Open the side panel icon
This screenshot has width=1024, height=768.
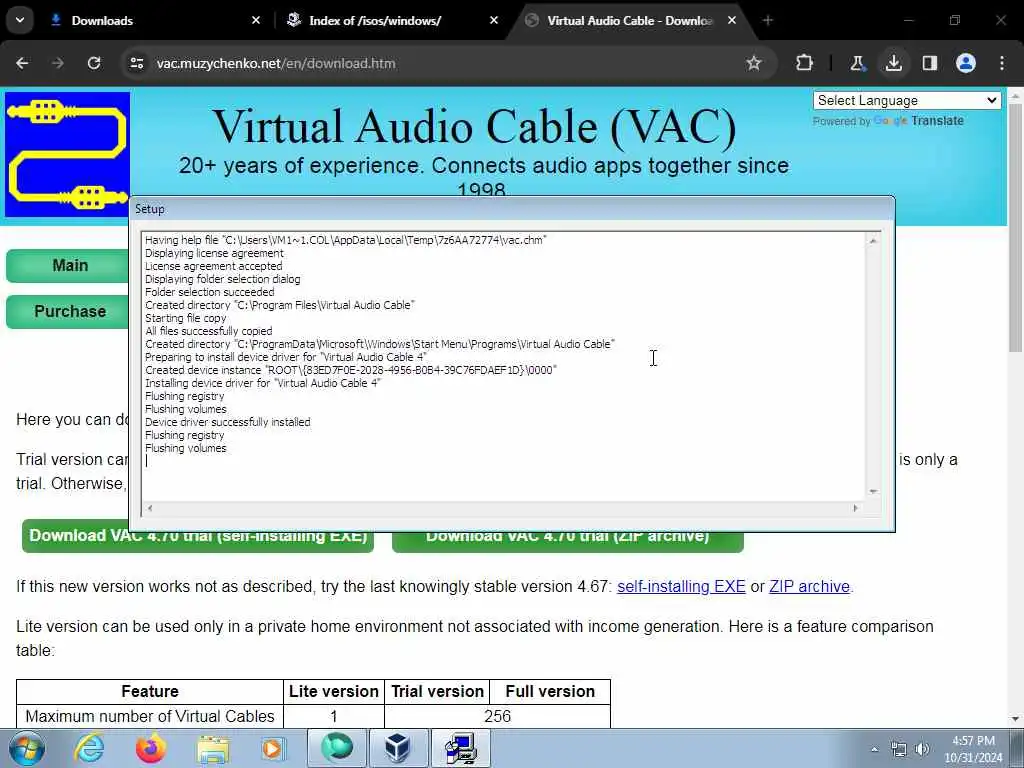(x=929, y=63)
